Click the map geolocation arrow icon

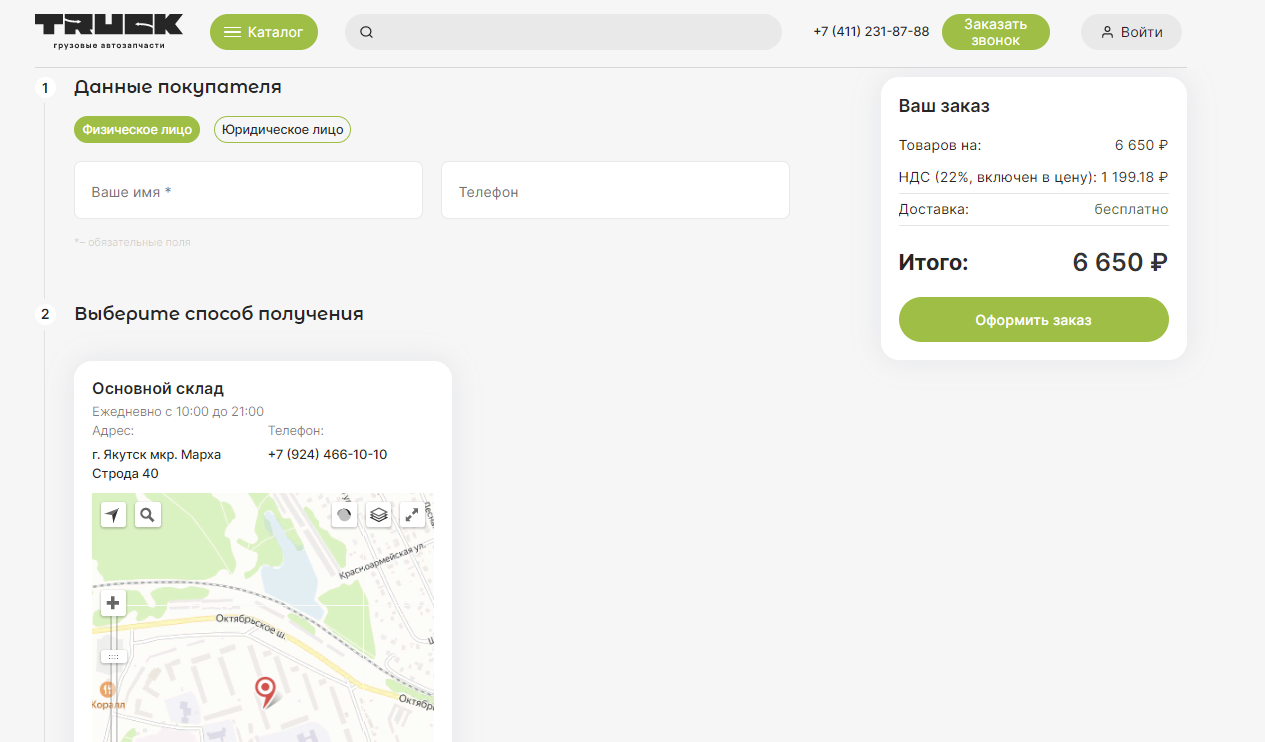tap(113, 515)
